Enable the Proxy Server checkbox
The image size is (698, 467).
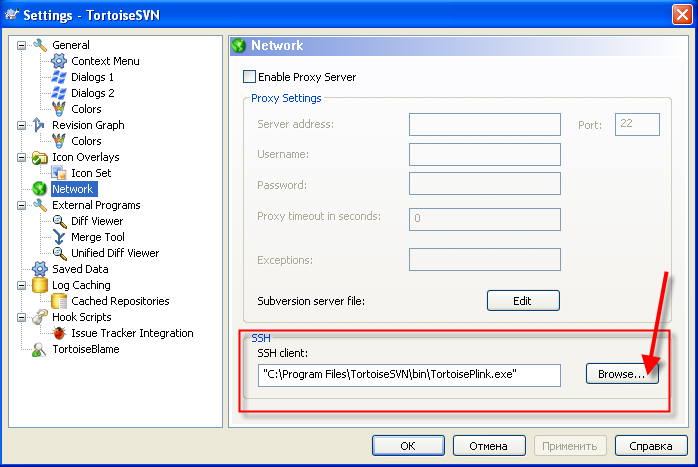[249, 77]
